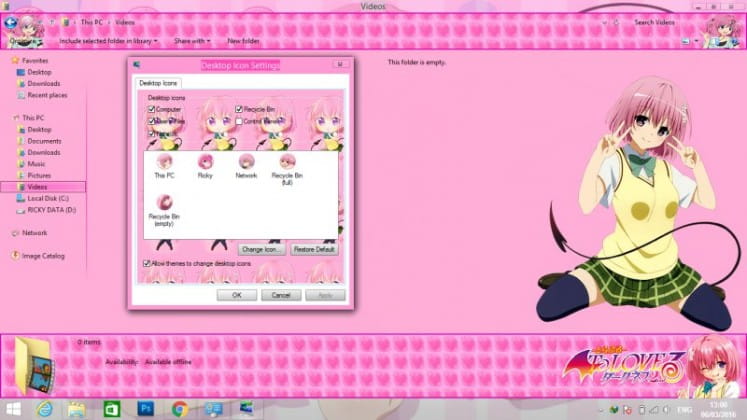Open Include selected folder in library dropdown
This screenshot has width=747, height=420.
(x=108, y=41)
